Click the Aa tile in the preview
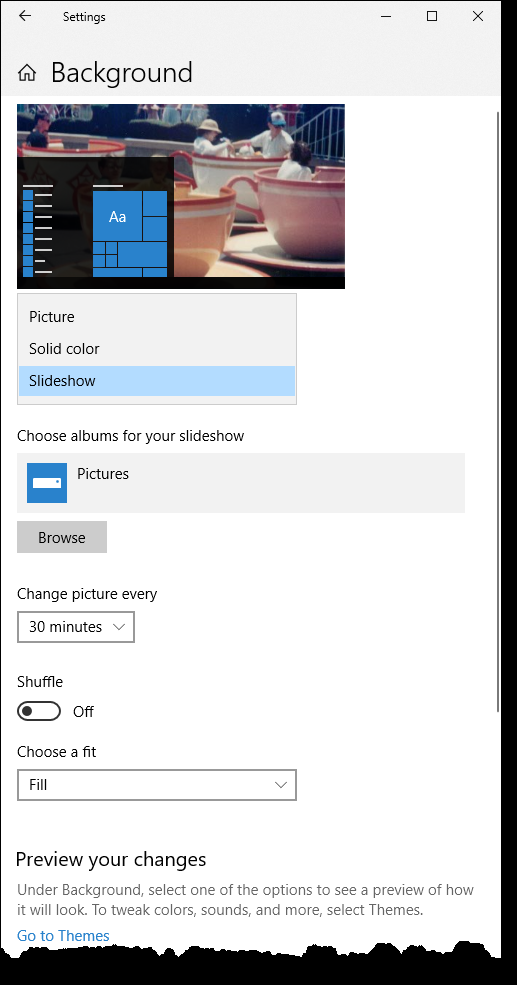The image size is (517, 985). (117, 217)
